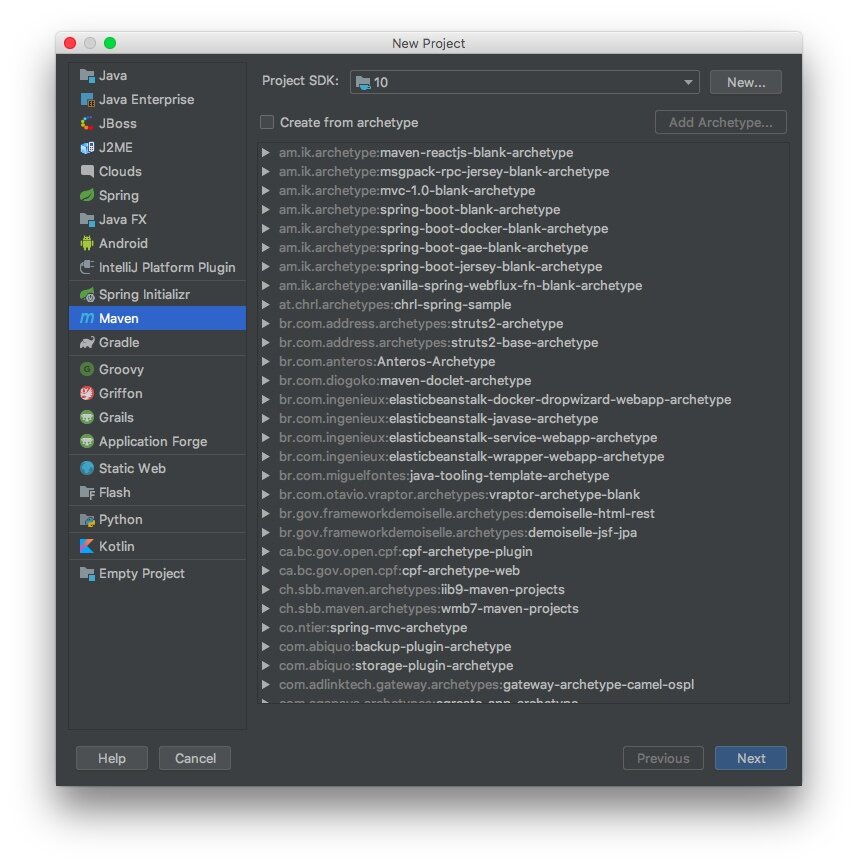Image resolution: width=858 pixels, height=866 pixels.
Task: Click the Next button
Action: pyautogui.click(x=750, y=758)
